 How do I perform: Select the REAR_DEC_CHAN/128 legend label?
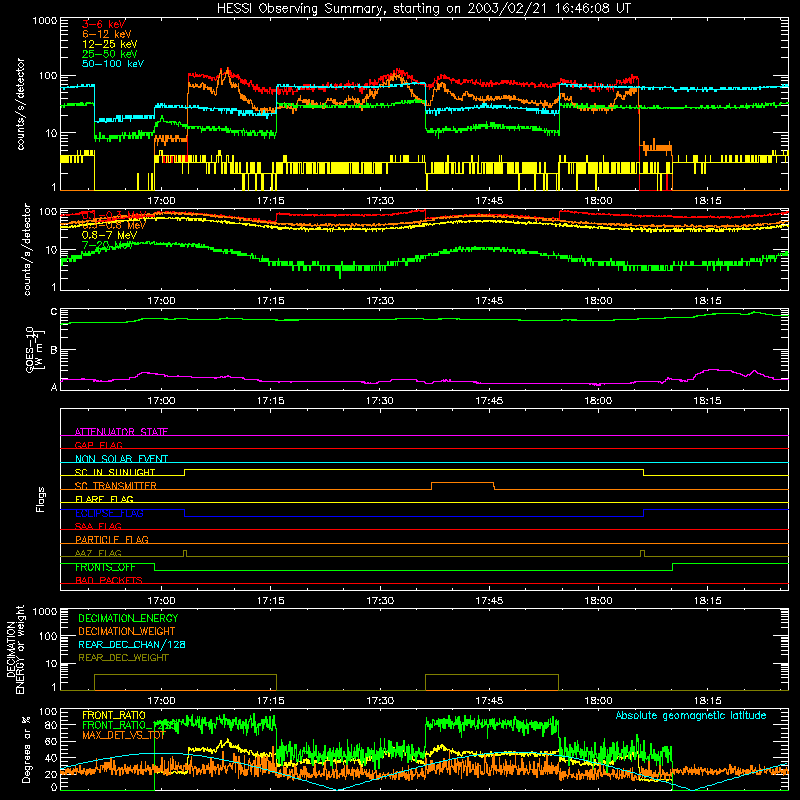point(132,644)
